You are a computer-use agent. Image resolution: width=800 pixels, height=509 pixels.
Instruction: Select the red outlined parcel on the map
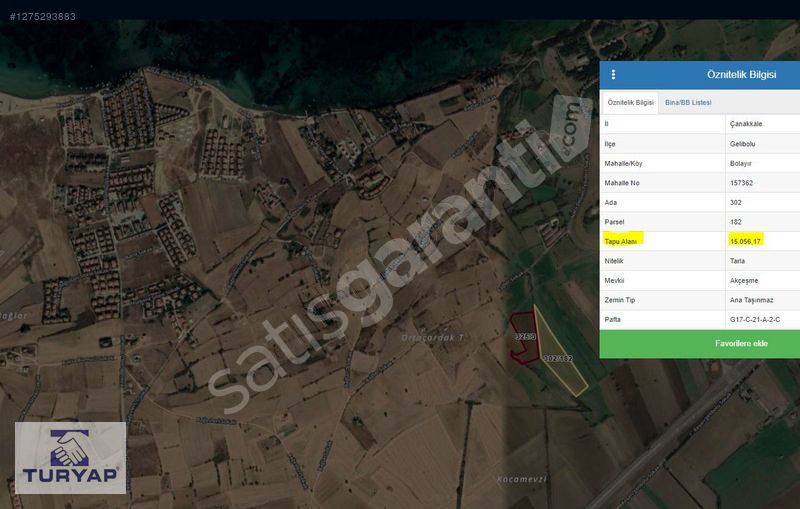click(523, 338)
